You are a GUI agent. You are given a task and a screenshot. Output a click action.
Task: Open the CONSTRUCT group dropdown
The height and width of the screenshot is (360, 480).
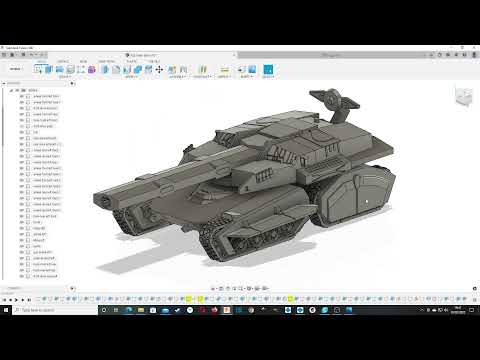[x=202, y=77]
